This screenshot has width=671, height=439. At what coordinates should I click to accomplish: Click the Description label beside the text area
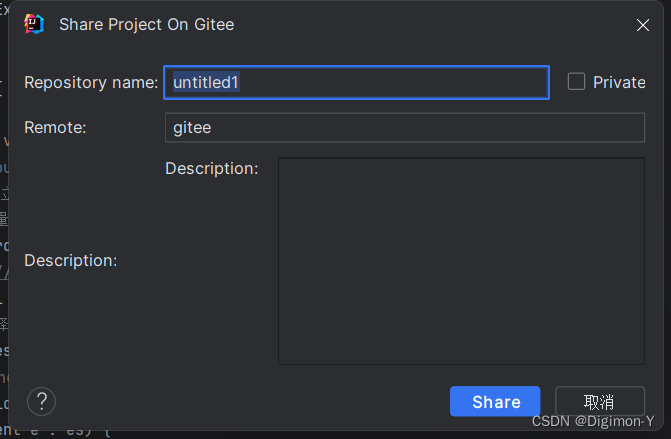(x=212, y=168)
